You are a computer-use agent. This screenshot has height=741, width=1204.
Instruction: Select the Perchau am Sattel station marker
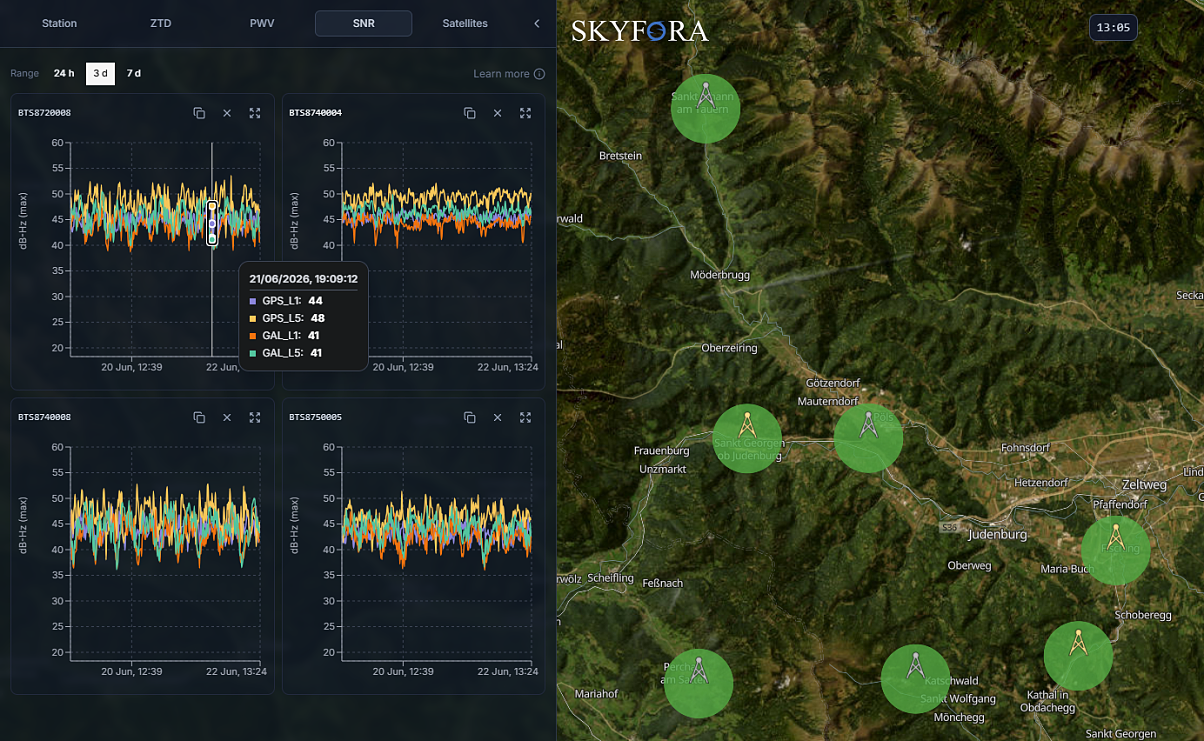pyautogui.click(x=699, y=683)
